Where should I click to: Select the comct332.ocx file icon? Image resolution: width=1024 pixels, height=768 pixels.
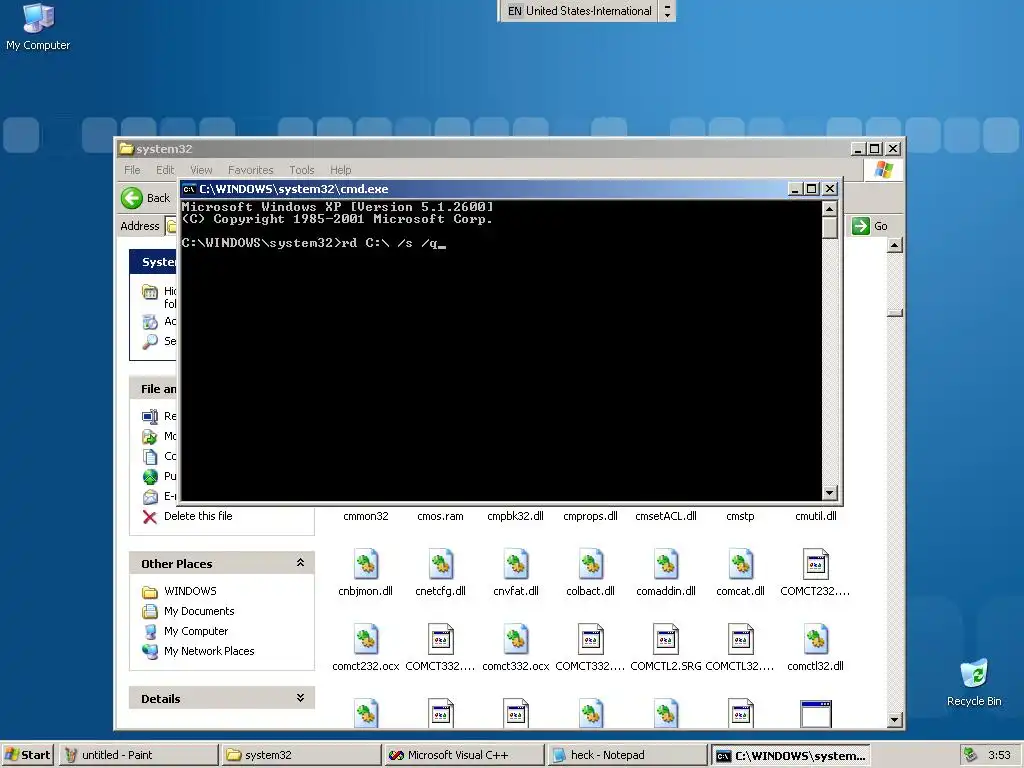pyautogui.click(x=515, y=639)
